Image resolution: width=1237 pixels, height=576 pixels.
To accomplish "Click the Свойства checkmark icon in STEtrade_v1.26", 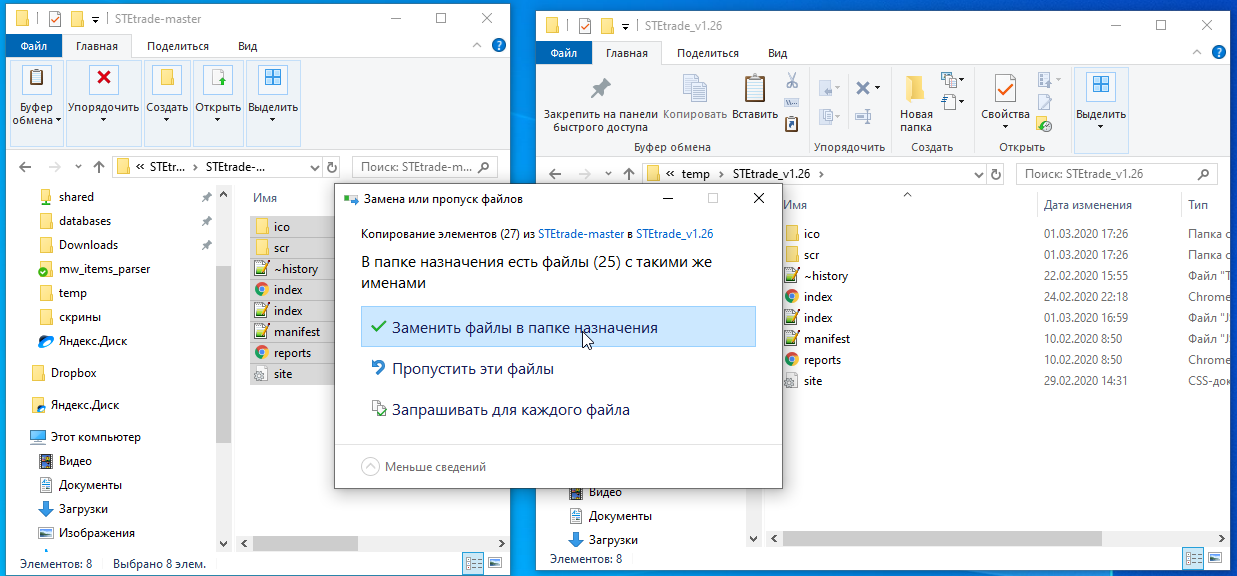I will (1004, 88).
